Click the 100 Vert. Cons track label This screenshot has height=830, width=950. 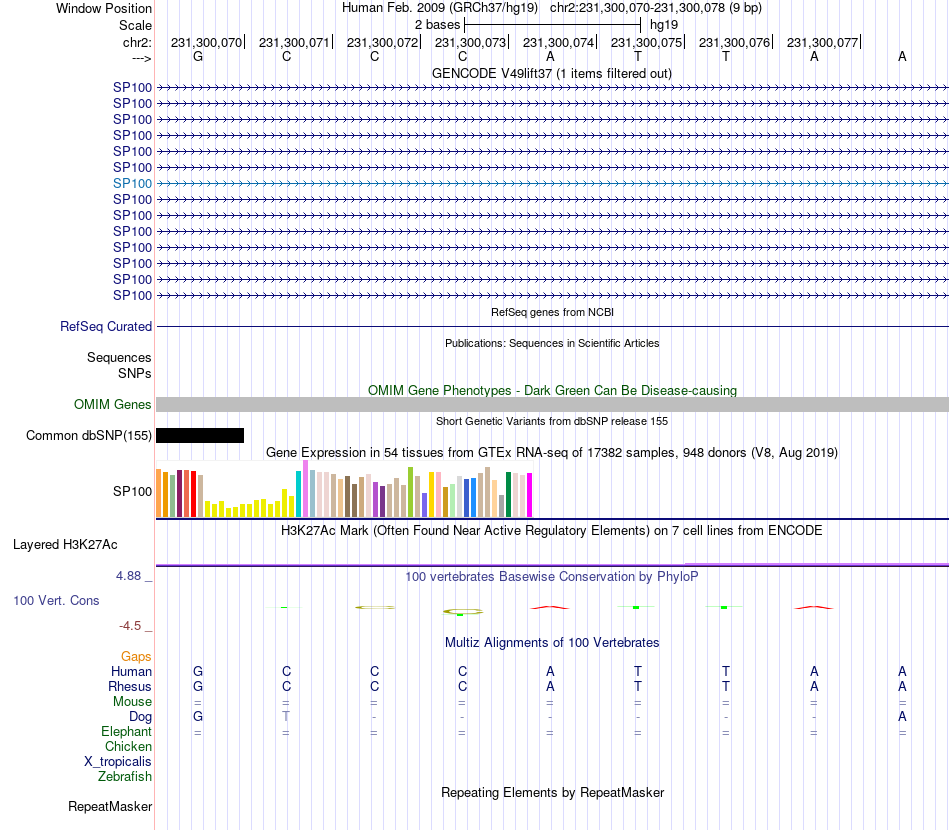[x=56, y=600]
